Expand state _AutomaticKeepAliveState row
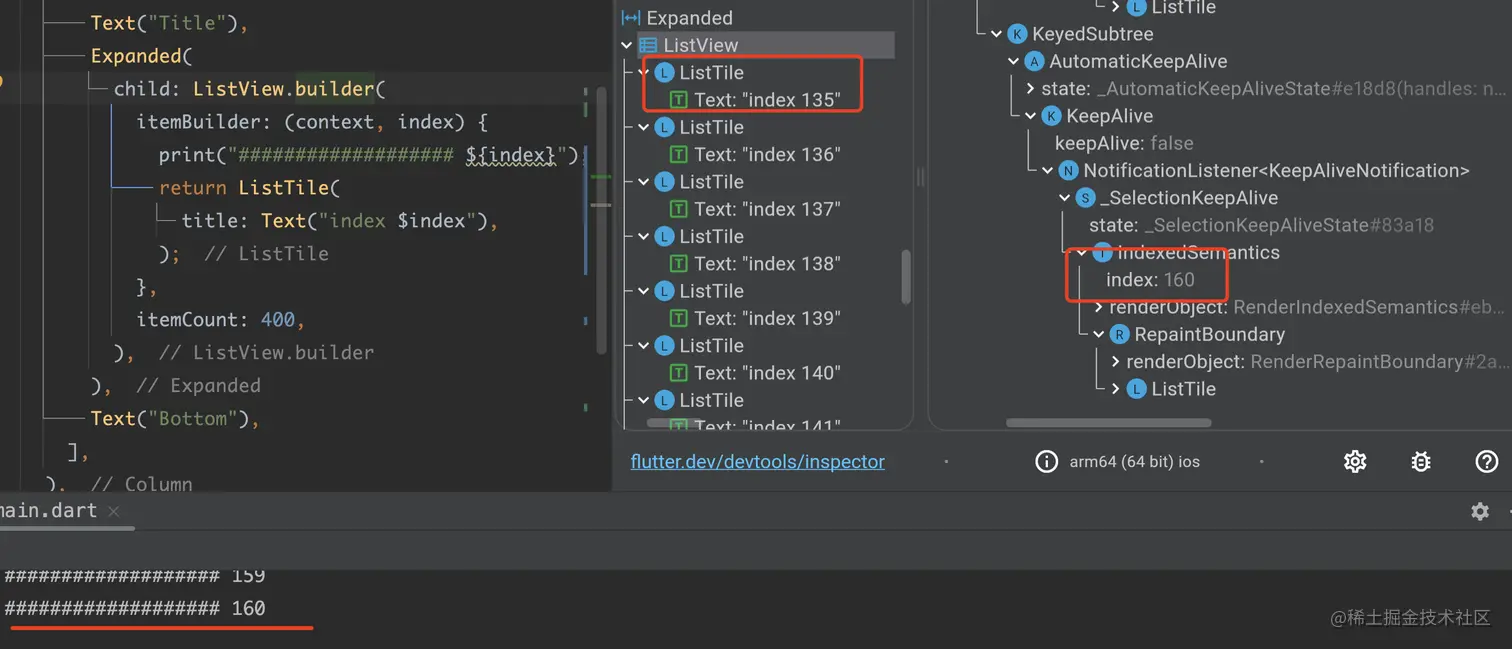1512x649 pixels. click(x=1031, y=89)
